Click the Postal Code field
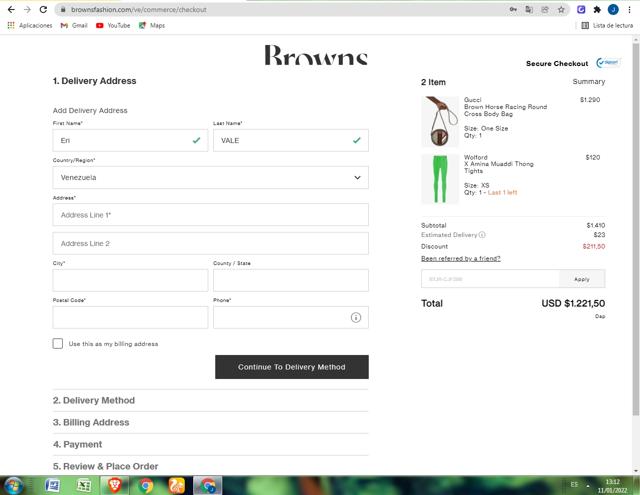This screenshot has width=640, height=495. pos(130,317)
